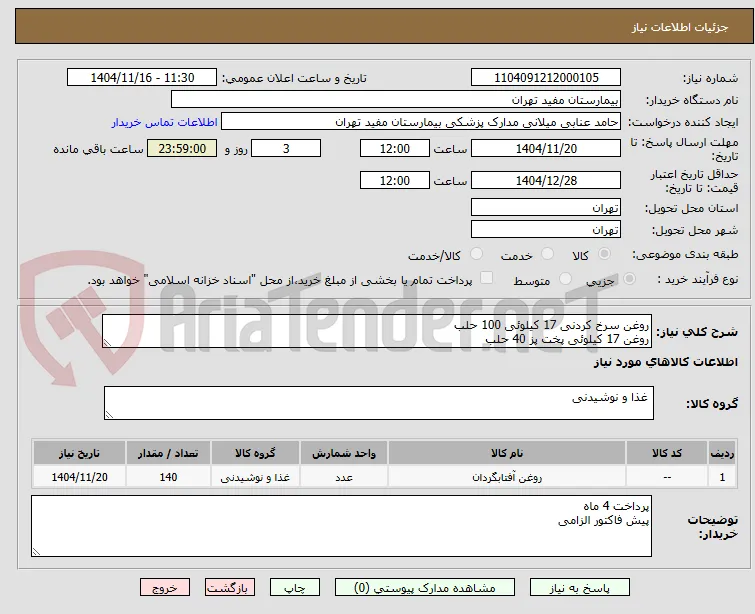Open 'اطلاعات تماس خریدار' link
The height and width of the screenshot is (614, 755).
coord(165,122)
